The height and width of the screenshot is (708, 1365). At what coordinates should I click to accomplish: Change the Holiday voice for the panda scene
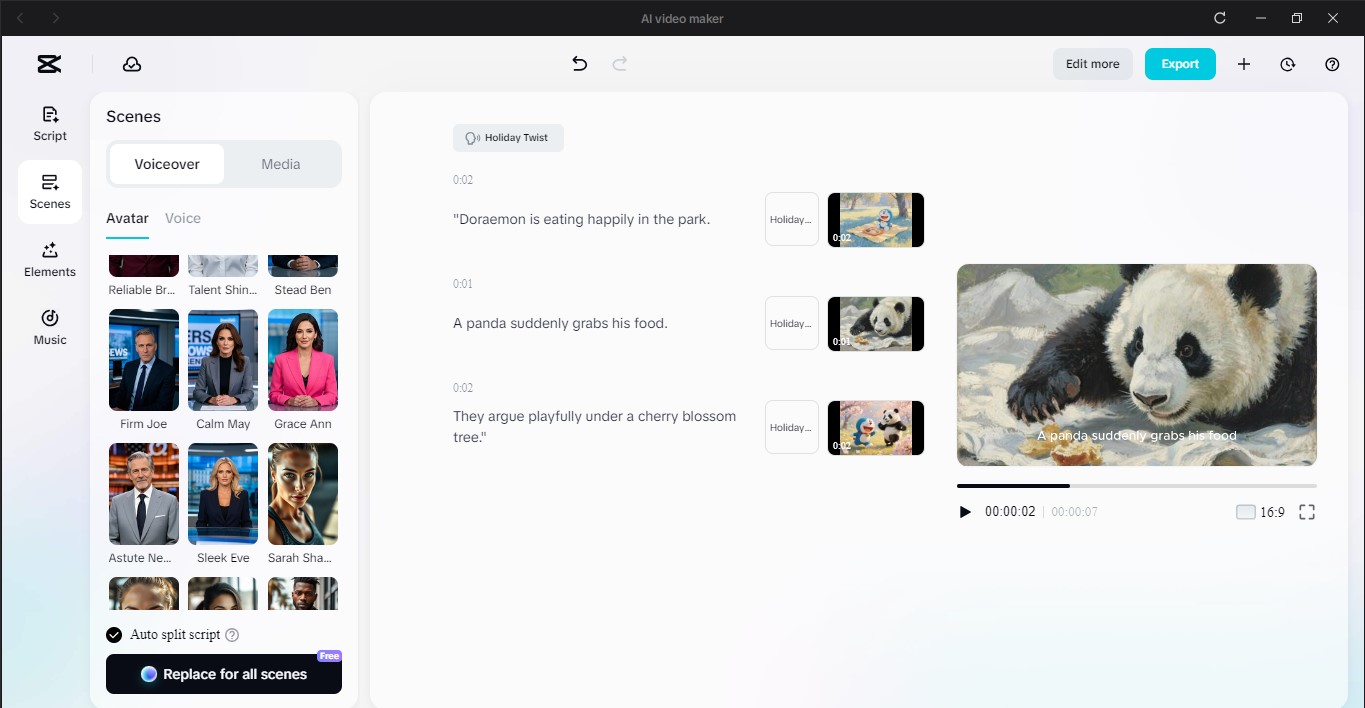tap(791, 322)
